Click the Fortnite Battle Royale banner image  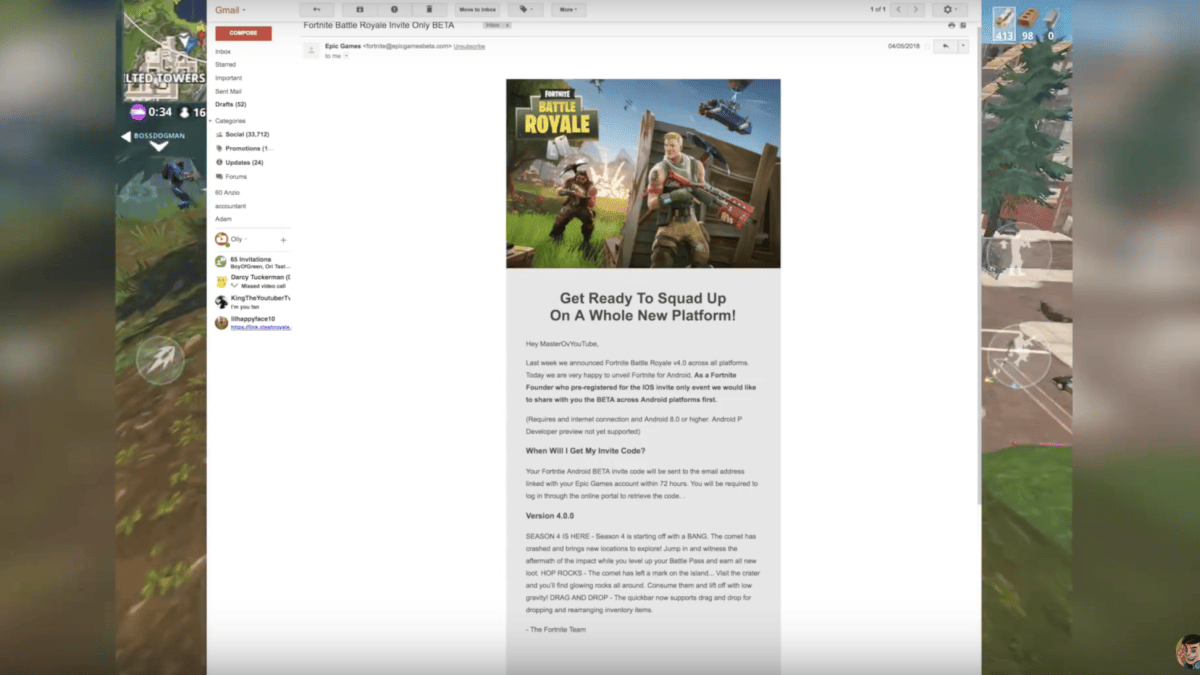(643, 174)
